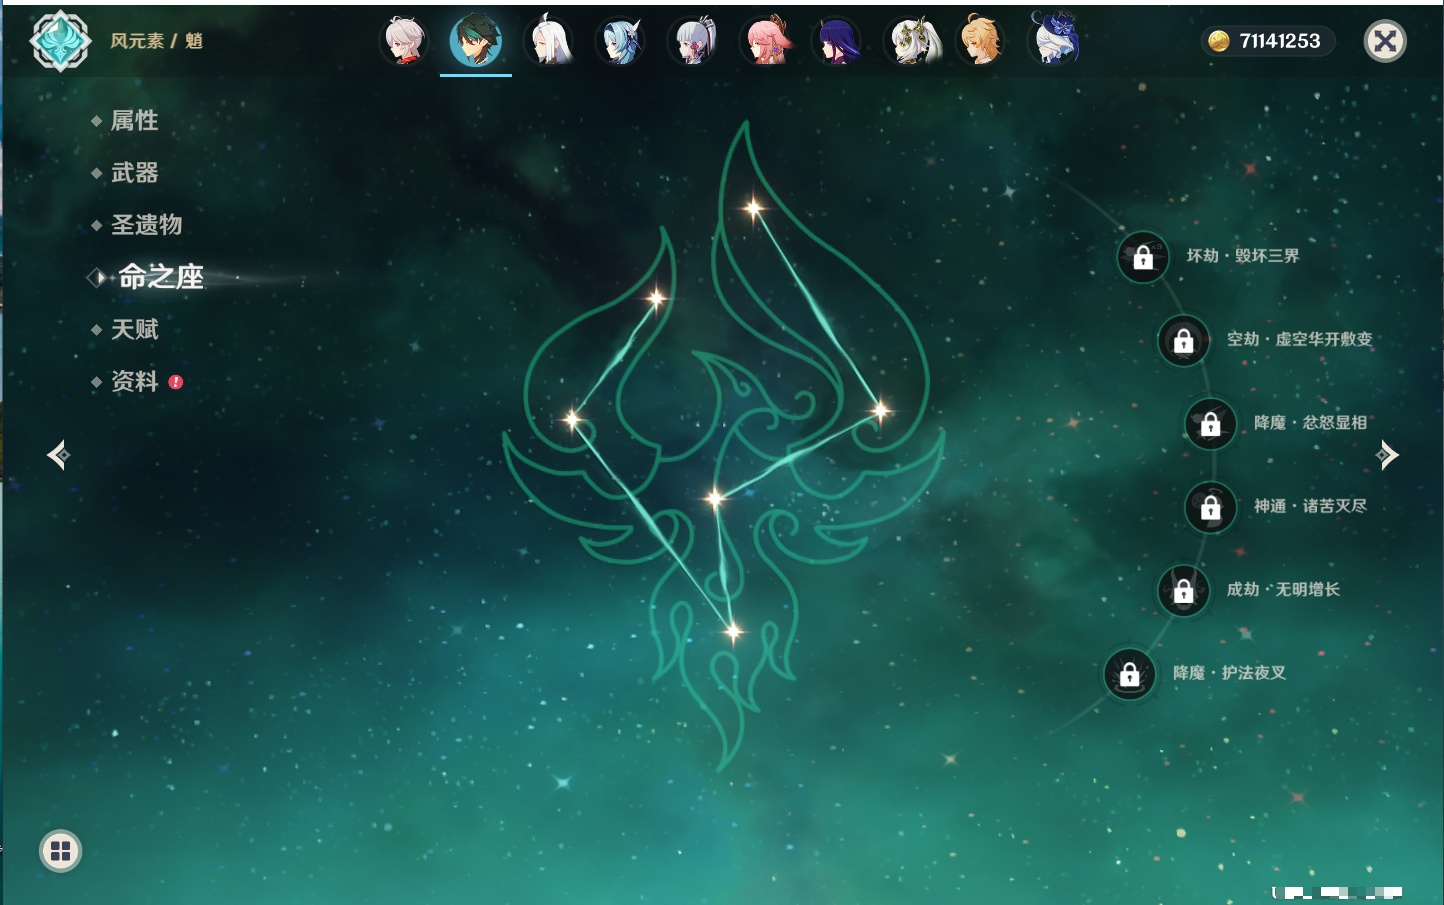Select the 坏劫·毁坏三界 constellation label
This screenshot has height=905, width=1444.
coord(1243,256)
